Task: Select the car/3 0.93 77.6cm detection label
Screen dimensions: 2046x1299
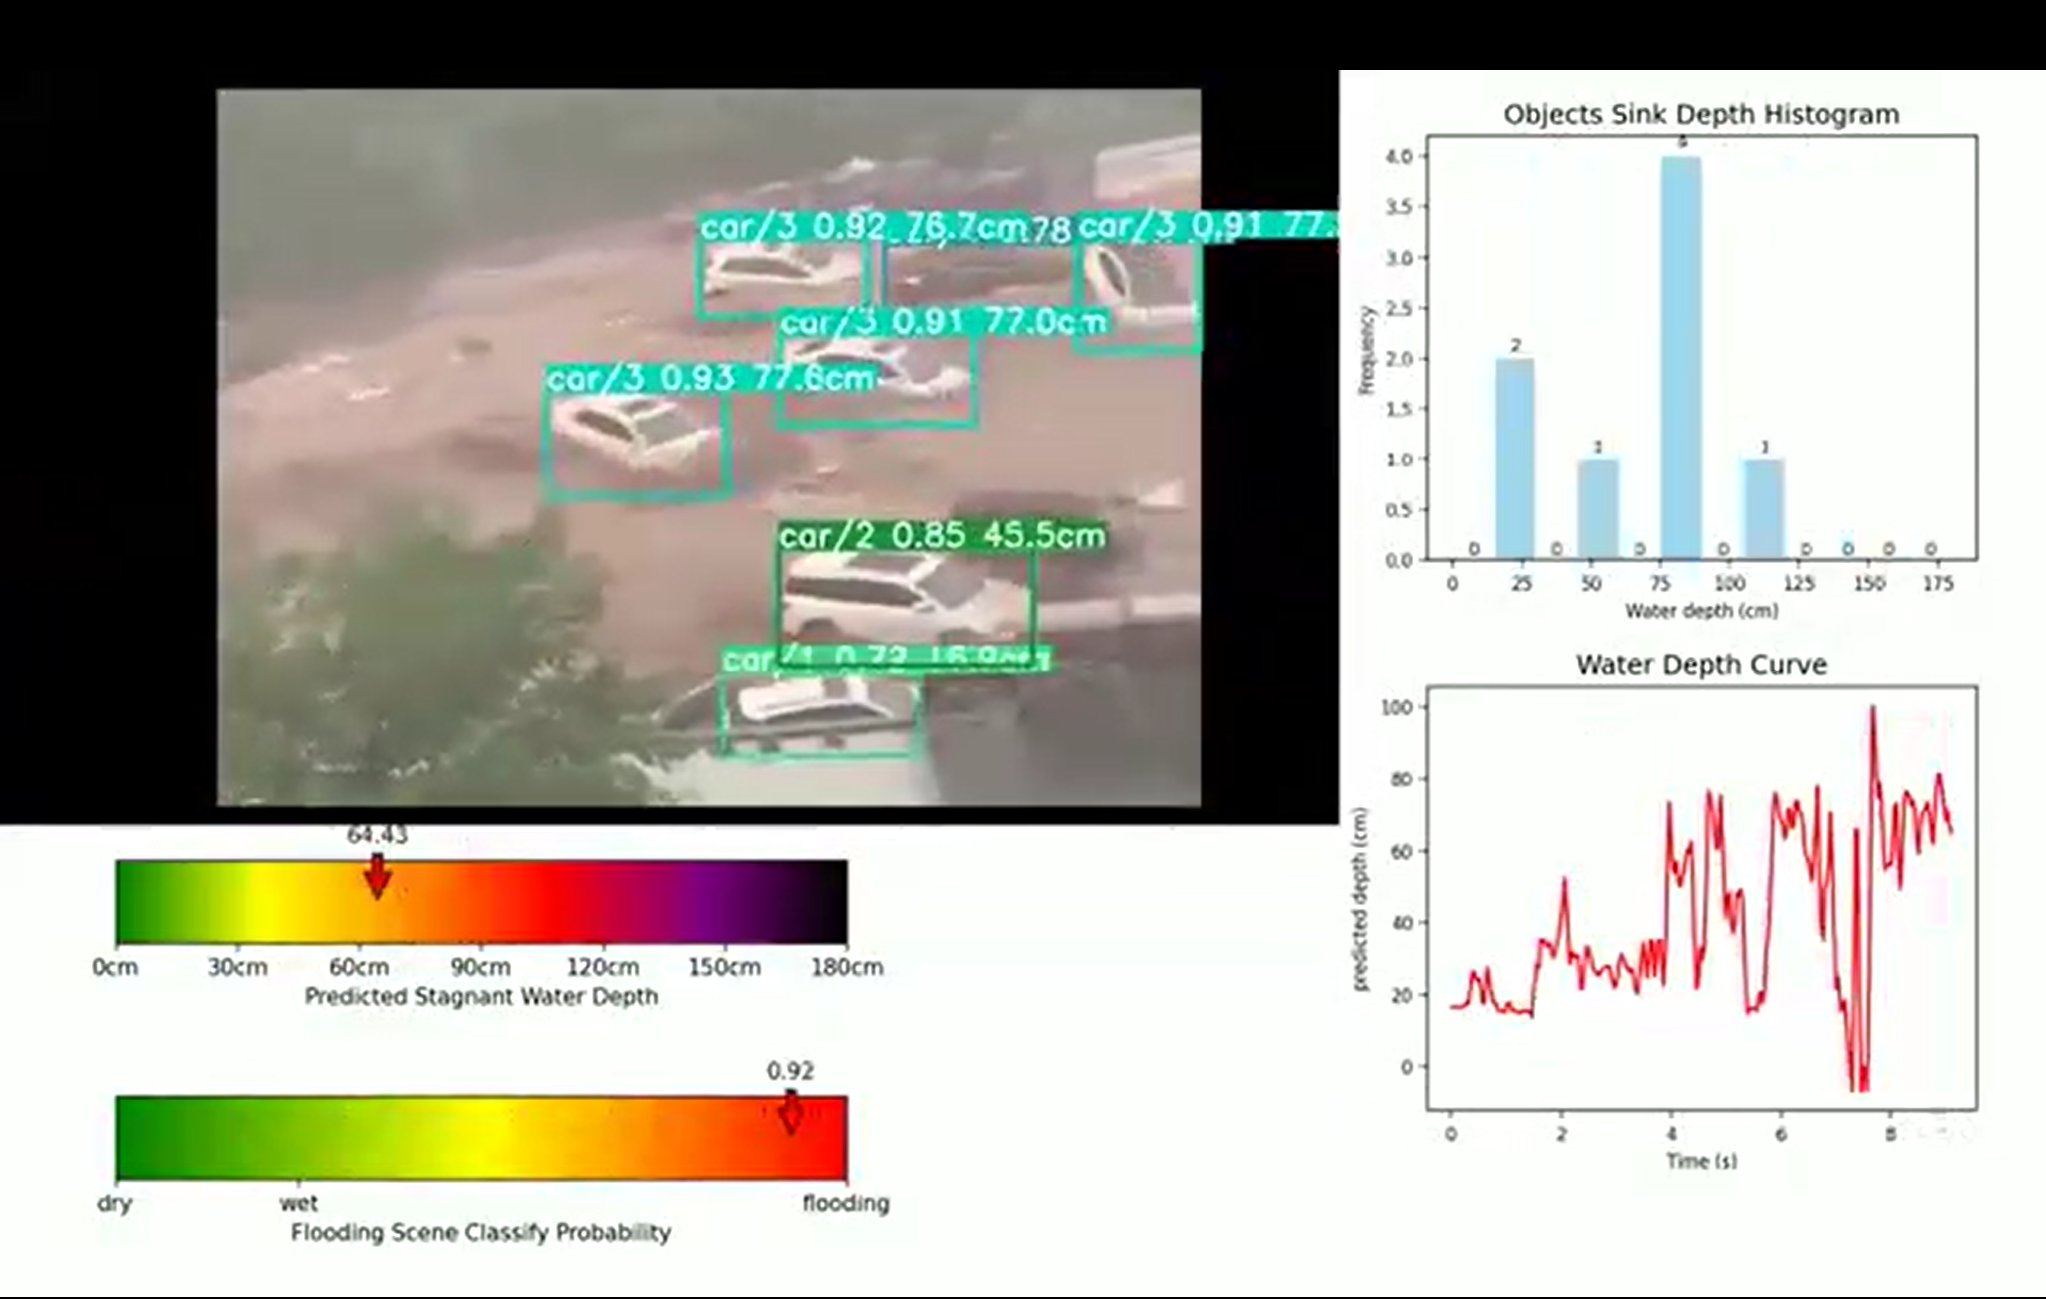Action: click(x=711, y=379)
